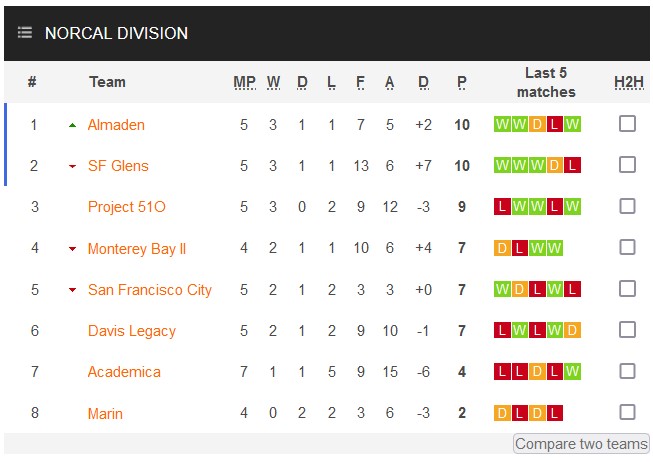This screenshot has width=653, height=462.
Task: Click Academica's green W win result box
Action: (x=573, y=371)
